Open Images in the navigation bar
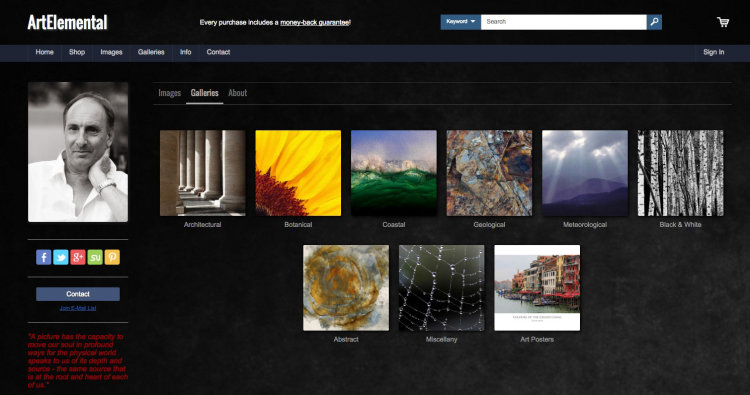Screen dimensions: 750x395 111,52
